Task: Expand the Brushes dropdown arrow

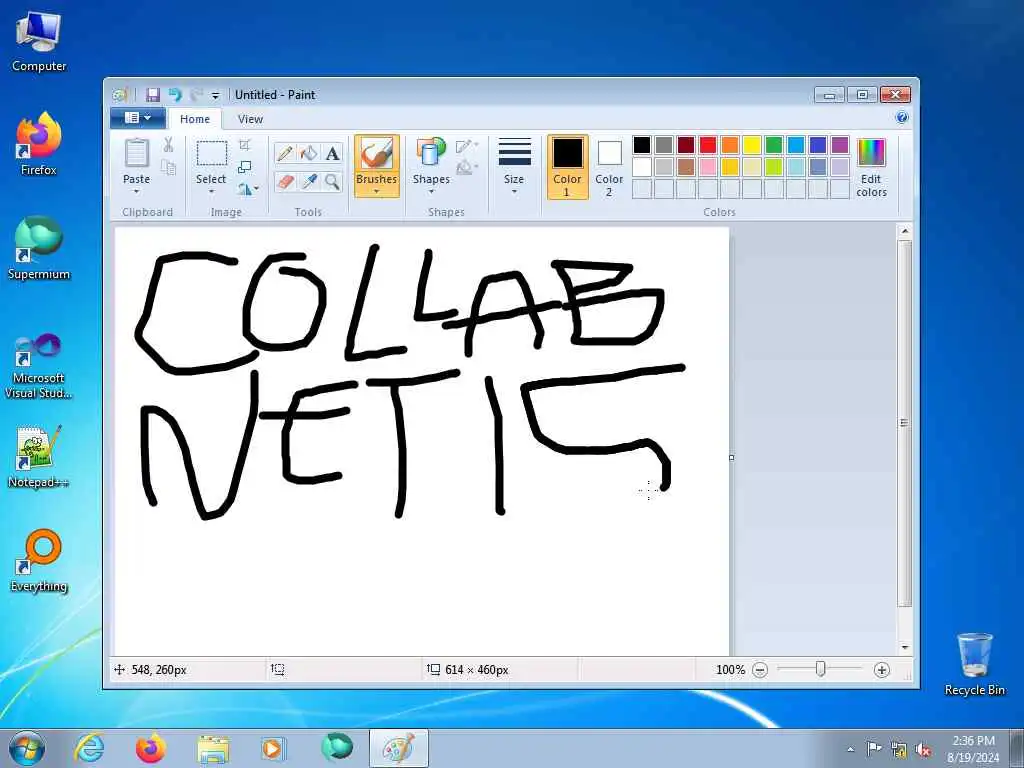Action: pyautogui.click(x=377, y=192)
